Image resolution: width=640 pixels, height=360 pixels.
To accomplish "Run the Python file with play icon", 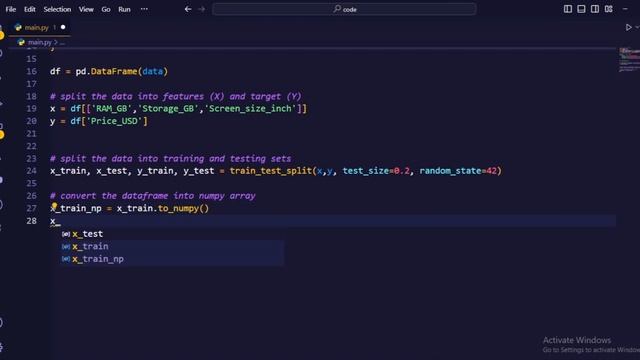I will pos(629,27).
